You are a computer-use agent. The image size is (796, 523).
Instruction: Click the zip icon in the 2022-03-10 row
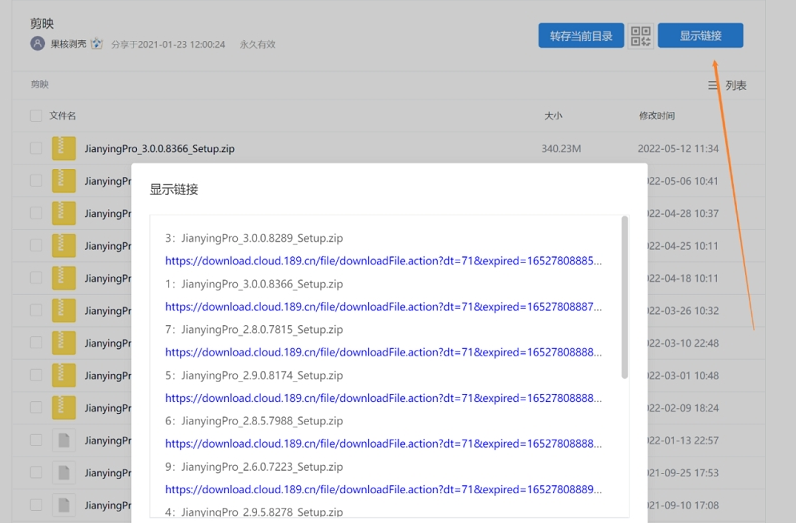pyautogui.click(x=64, y=343)
